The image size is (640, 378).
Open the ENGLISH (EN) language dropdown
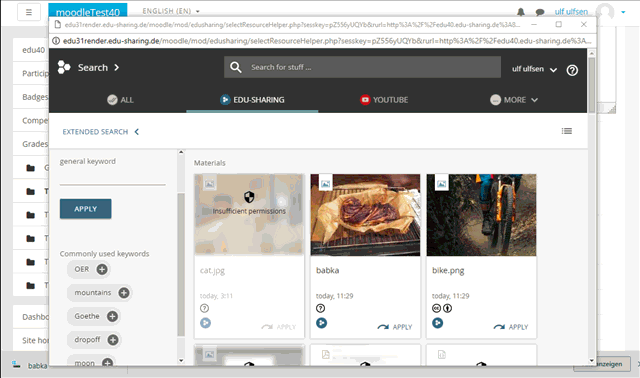click(x=171, y=11)
